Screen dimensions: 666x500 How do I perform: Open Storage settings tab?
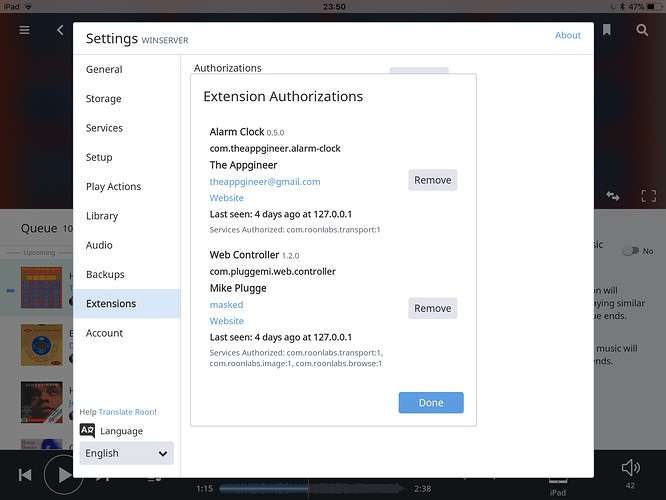(127, 99)
